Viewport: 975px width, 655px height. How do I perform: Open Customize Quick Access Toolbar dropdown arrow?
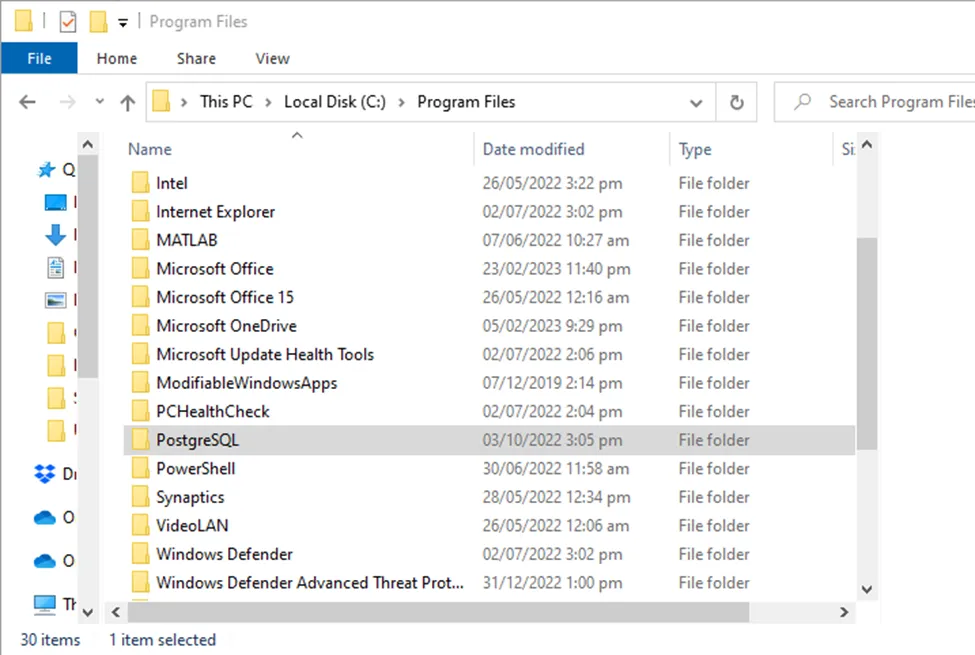click(123, 22)
